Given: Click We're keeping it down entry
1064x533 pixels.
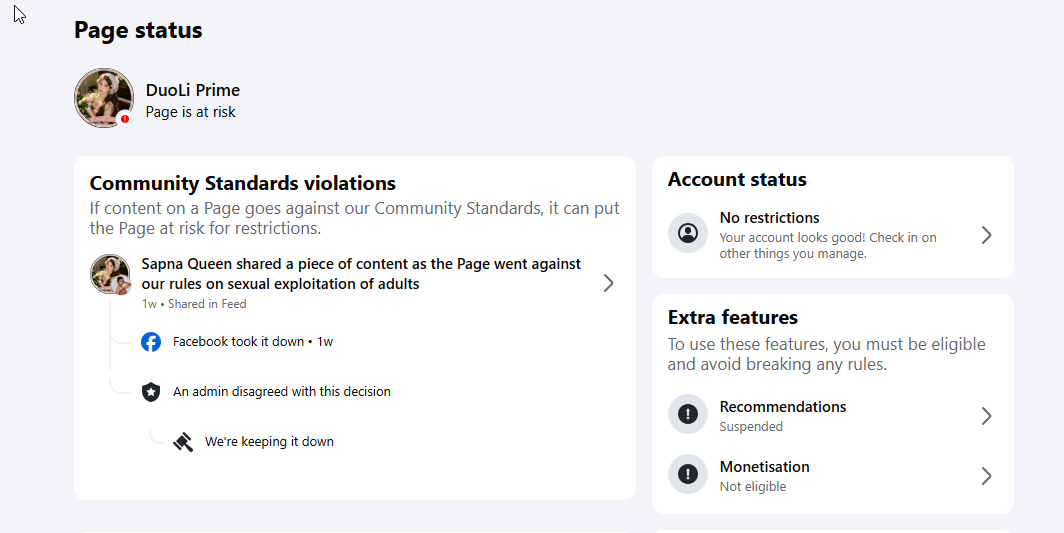Looking at the screenshot, I should pyautogui.click(x=269, y=441).
